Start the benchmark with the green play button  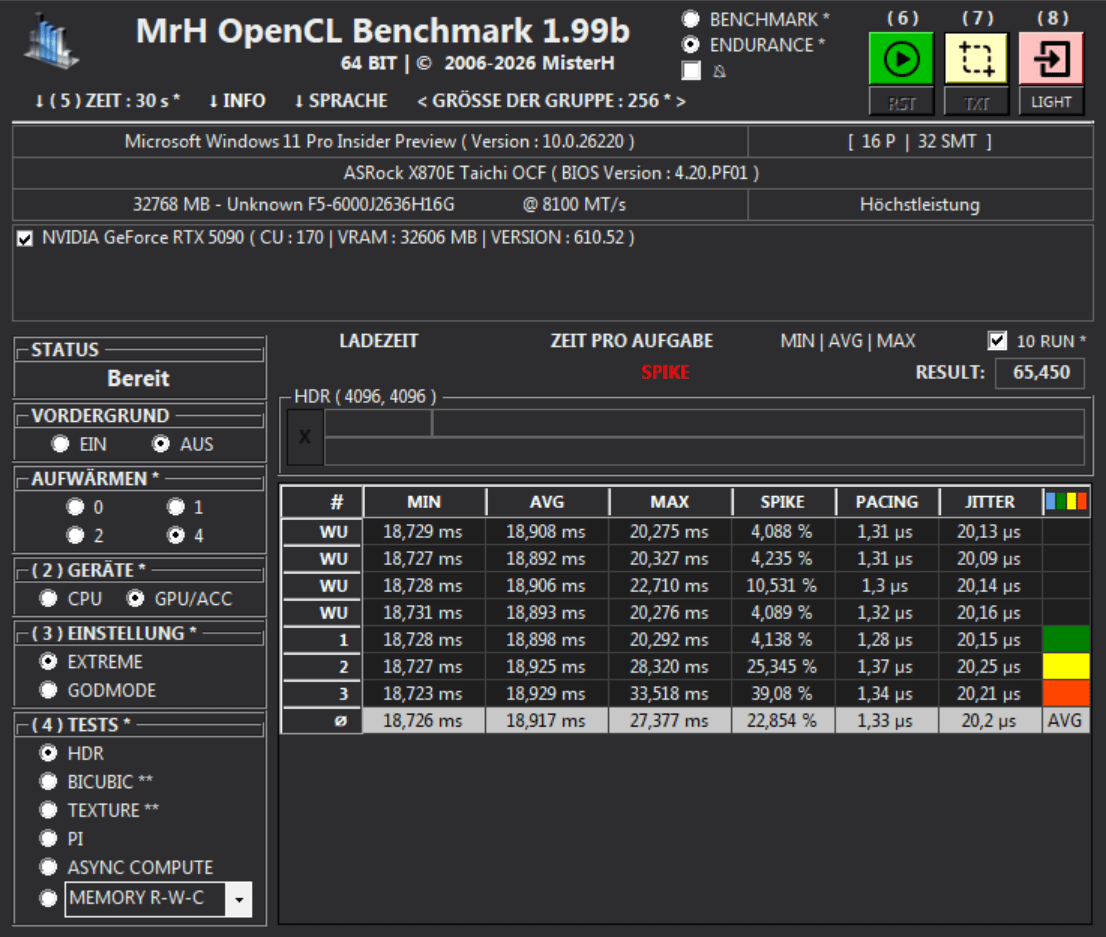pos(901,59)
